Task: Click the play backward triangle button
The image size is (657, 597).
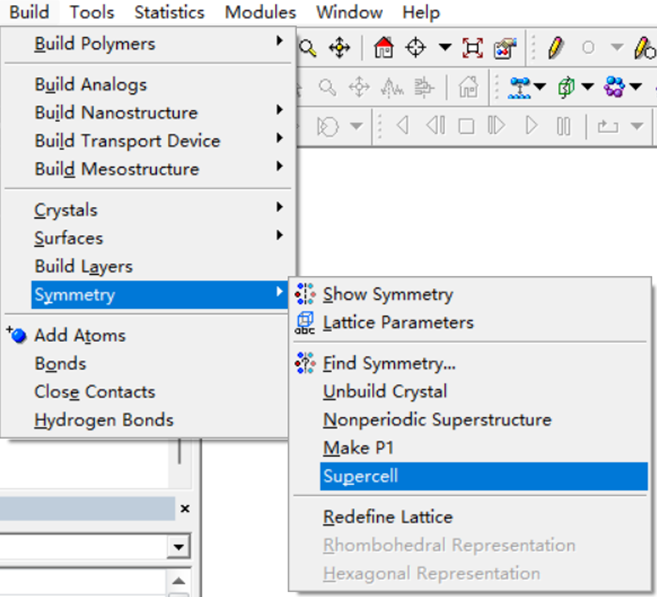Action: (403, 125)
